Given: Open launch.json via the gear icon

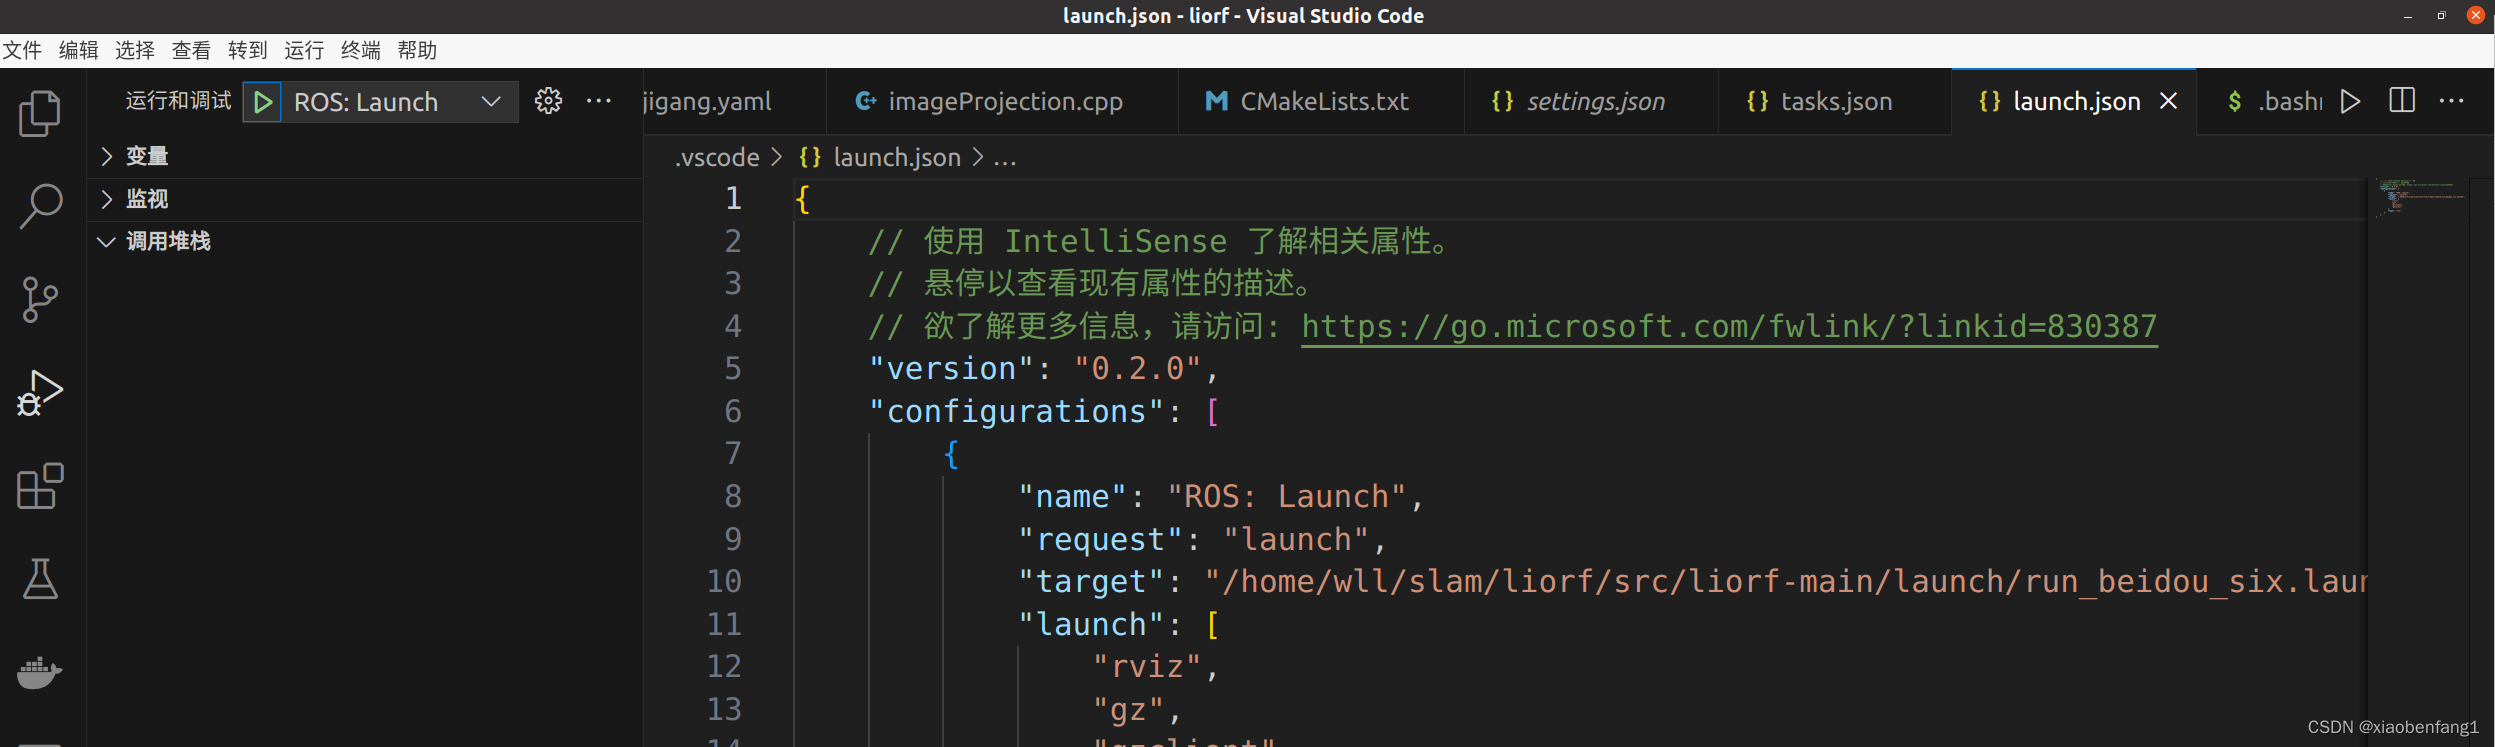Looking at the screenshot, I should (548, 101).
